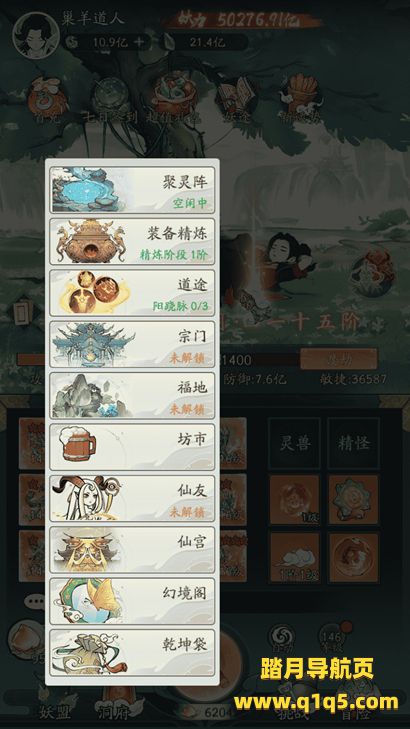
Task: Select the 仙友 horned character entry
Action: point(132,498)
